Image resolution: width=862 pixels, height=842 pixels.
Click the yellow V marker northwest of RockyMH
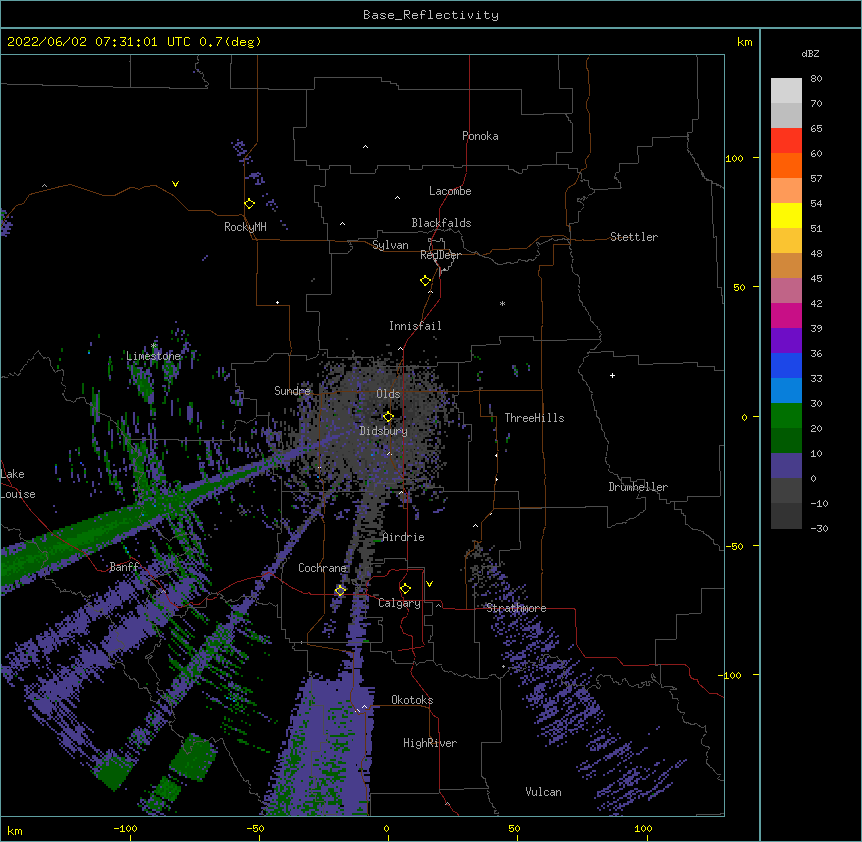coord(175,184)
